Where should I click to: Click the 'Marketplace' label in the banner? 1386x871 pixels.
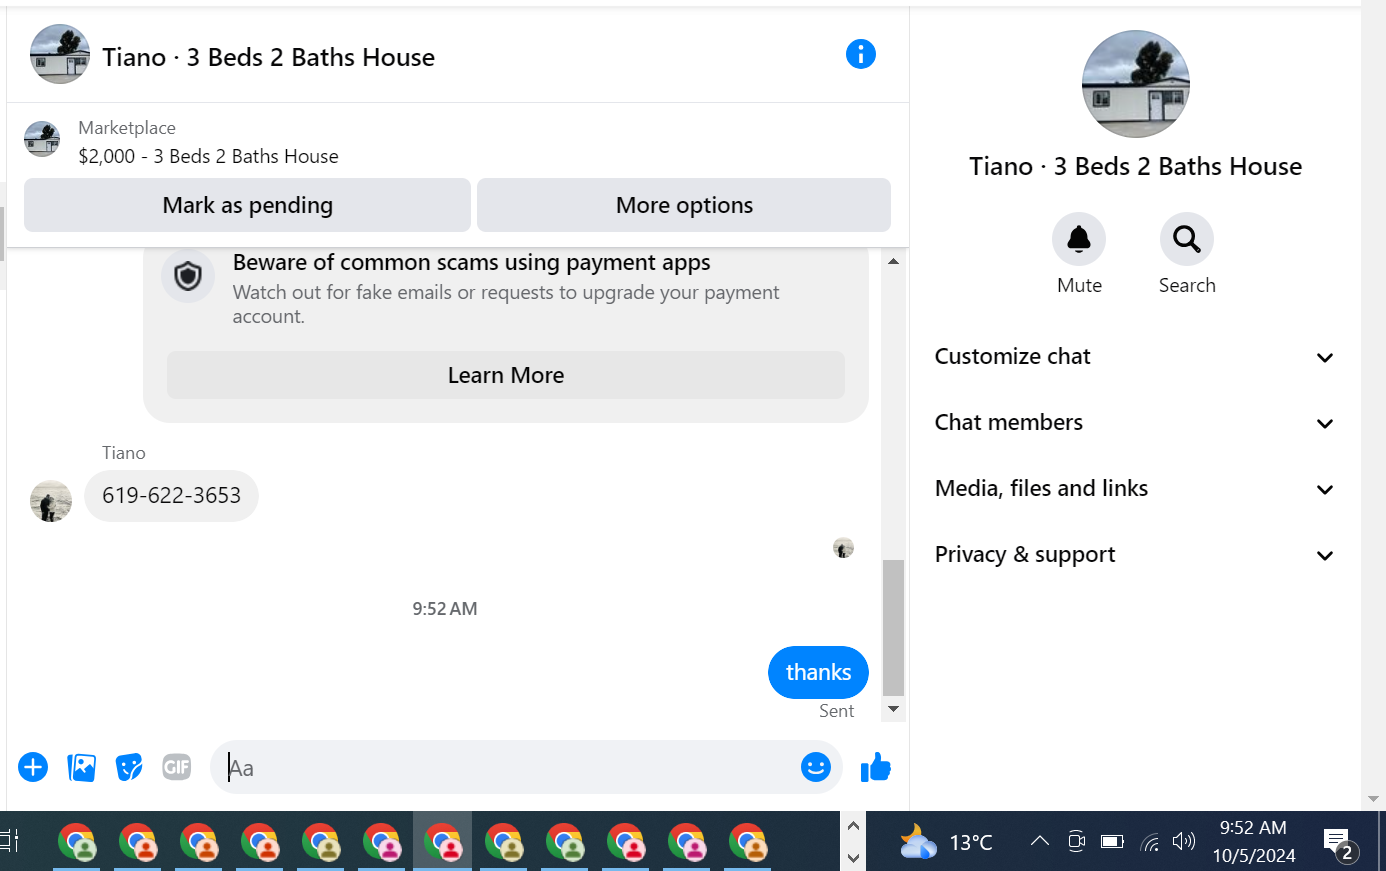(x=127, y=128)
